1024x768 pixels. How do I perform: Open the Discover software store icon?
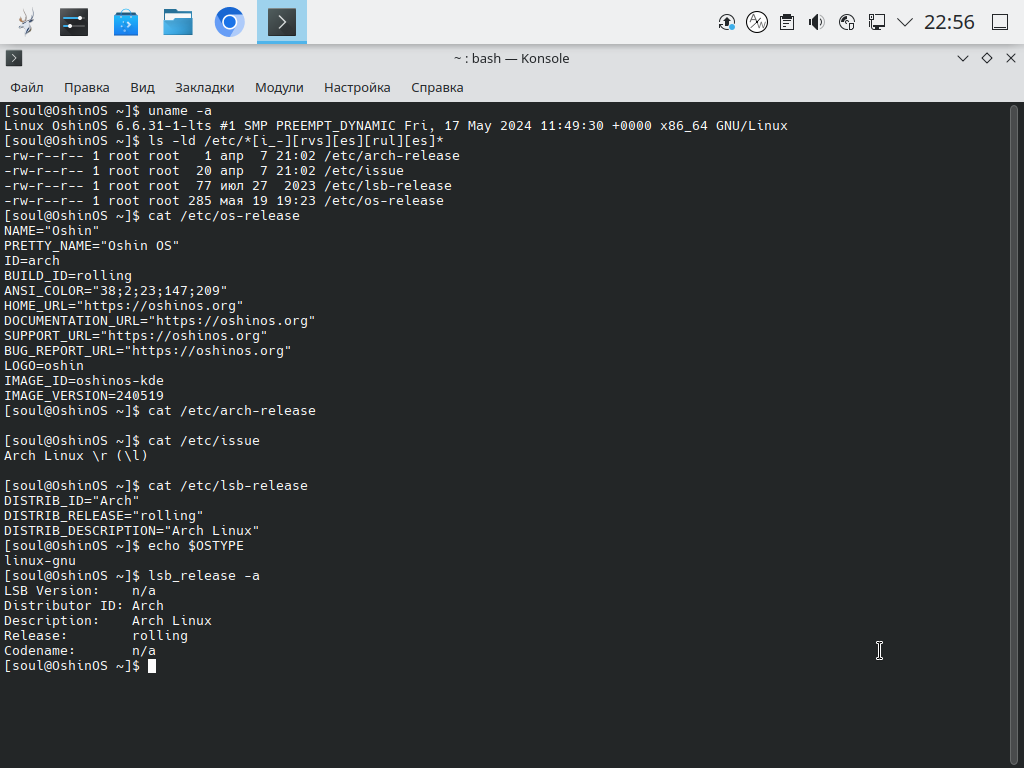tap(126, 22)
